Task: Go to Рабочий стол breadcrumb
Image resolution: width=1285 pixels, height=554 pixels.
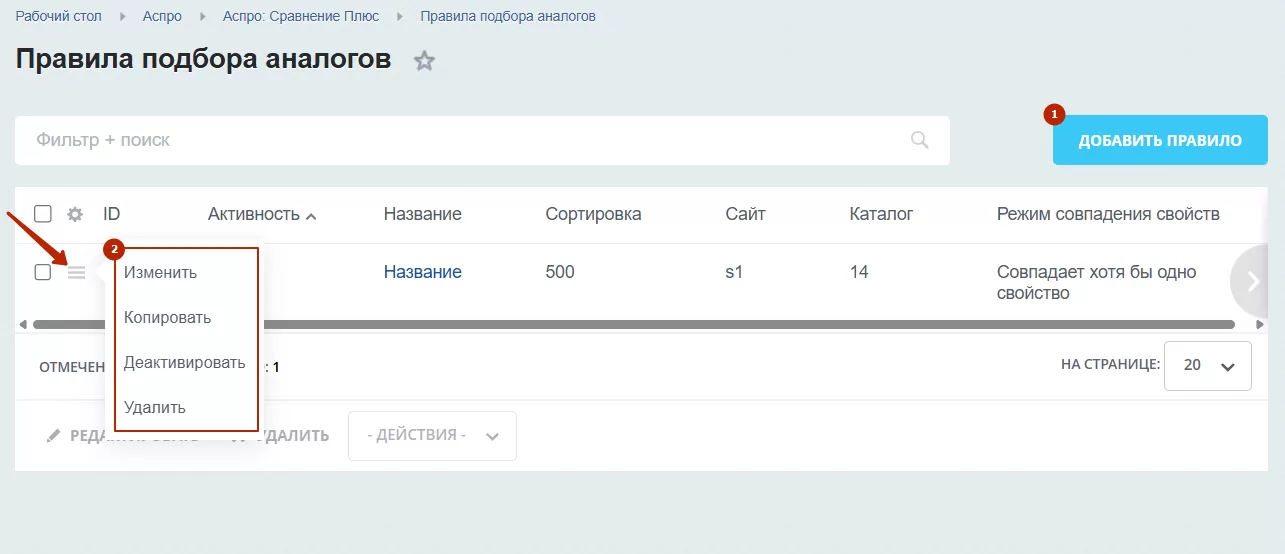Action: [59, 17]
